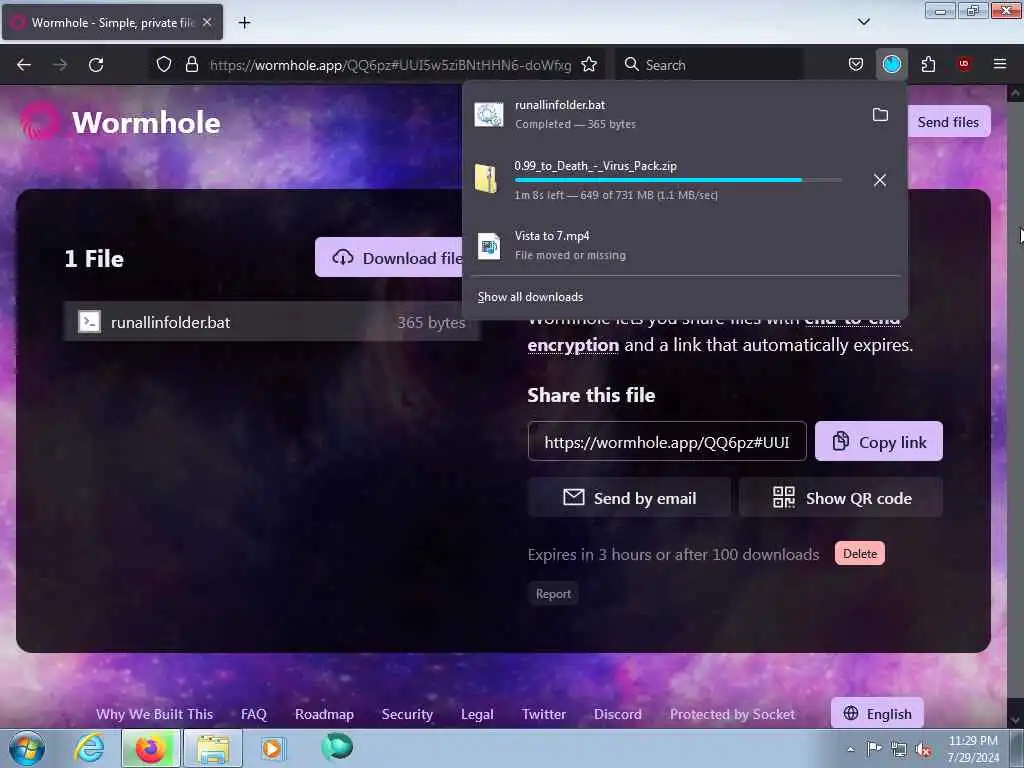Open the Twitter footer link
1024x768 pixels.
(x=543, y=714)
